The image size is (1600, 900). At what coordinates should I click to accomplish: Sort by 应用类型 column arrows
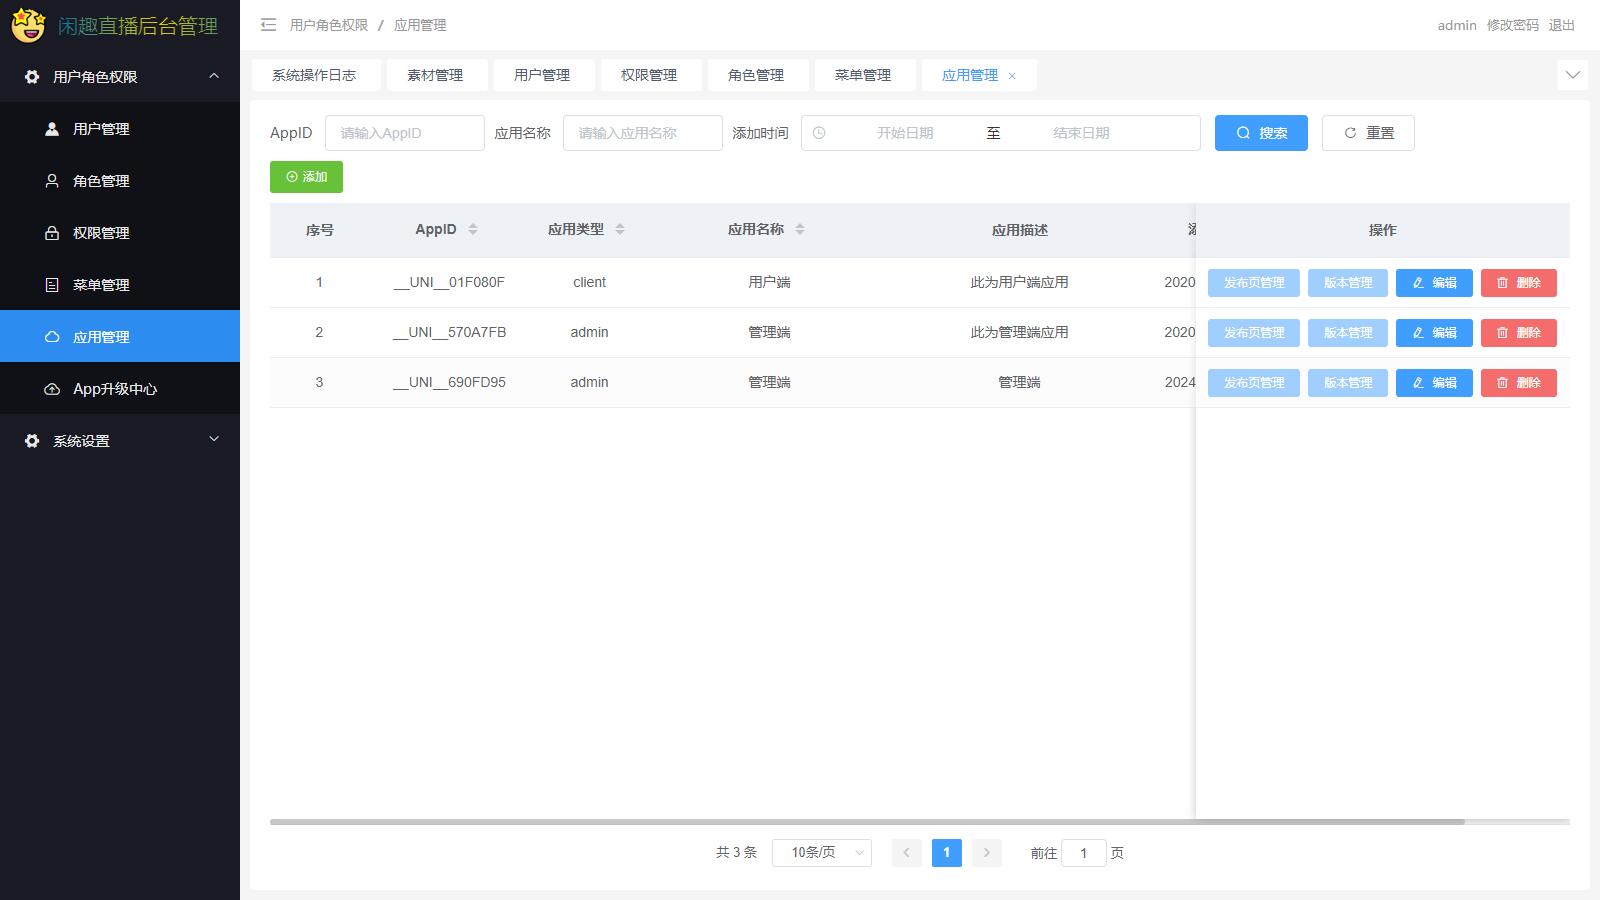coord(620,229)
